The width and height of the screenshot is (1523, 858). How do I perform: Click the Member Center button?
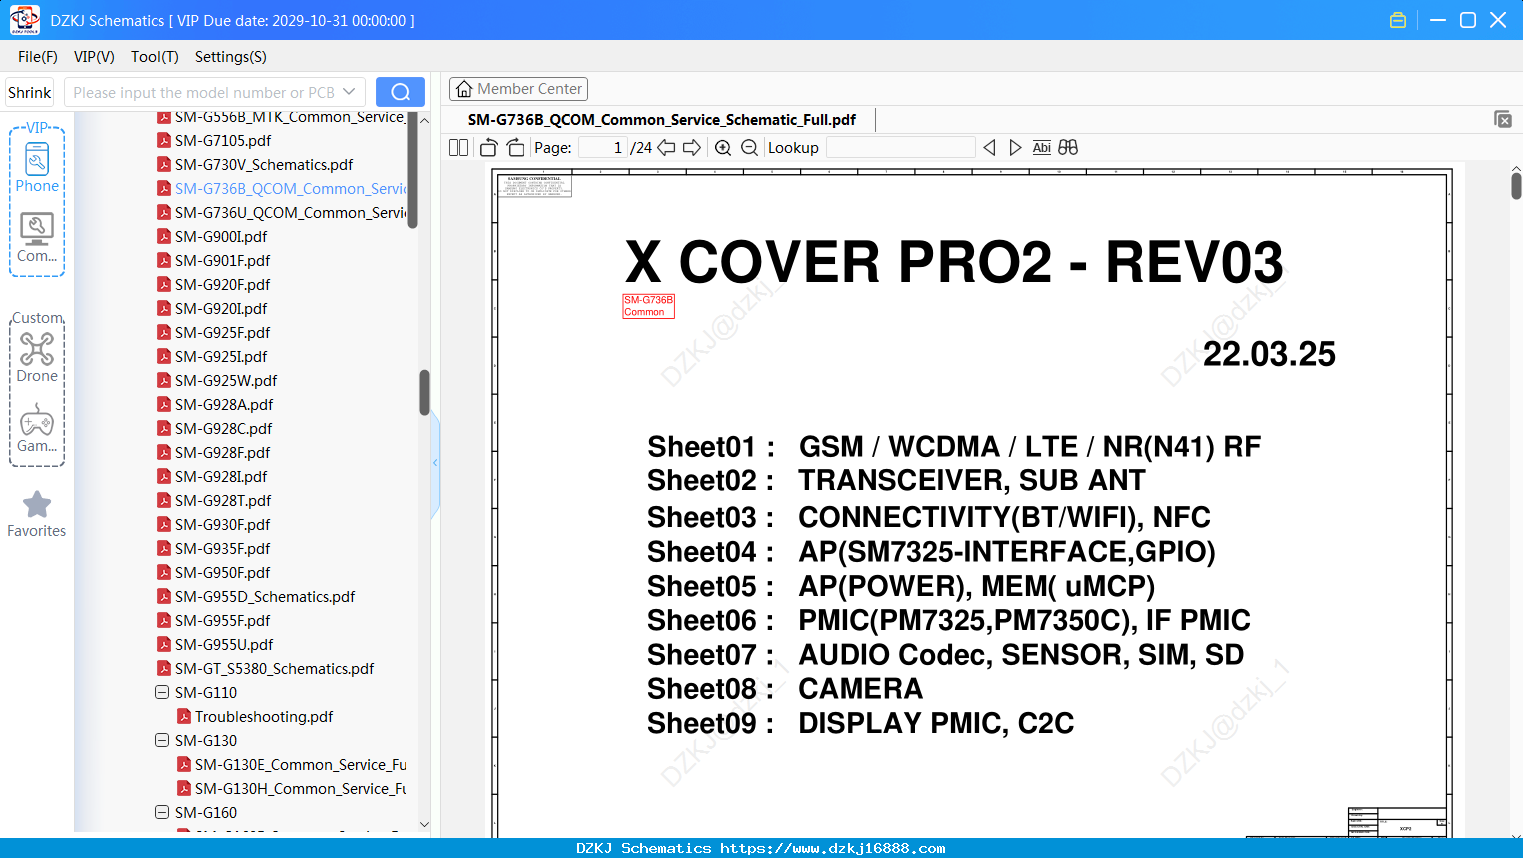coord(518,89)
